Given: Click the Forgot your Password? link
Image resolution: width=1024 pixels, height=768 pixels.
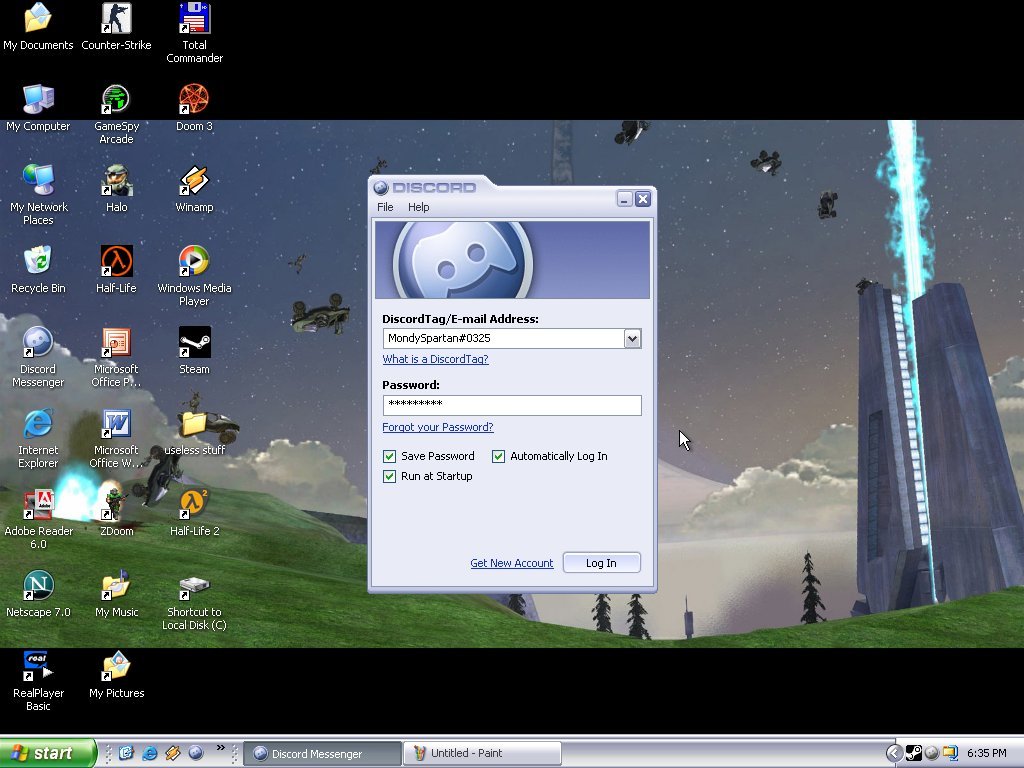Looking at the screenshot, I should pyautogui.click(x=438, y=427).
